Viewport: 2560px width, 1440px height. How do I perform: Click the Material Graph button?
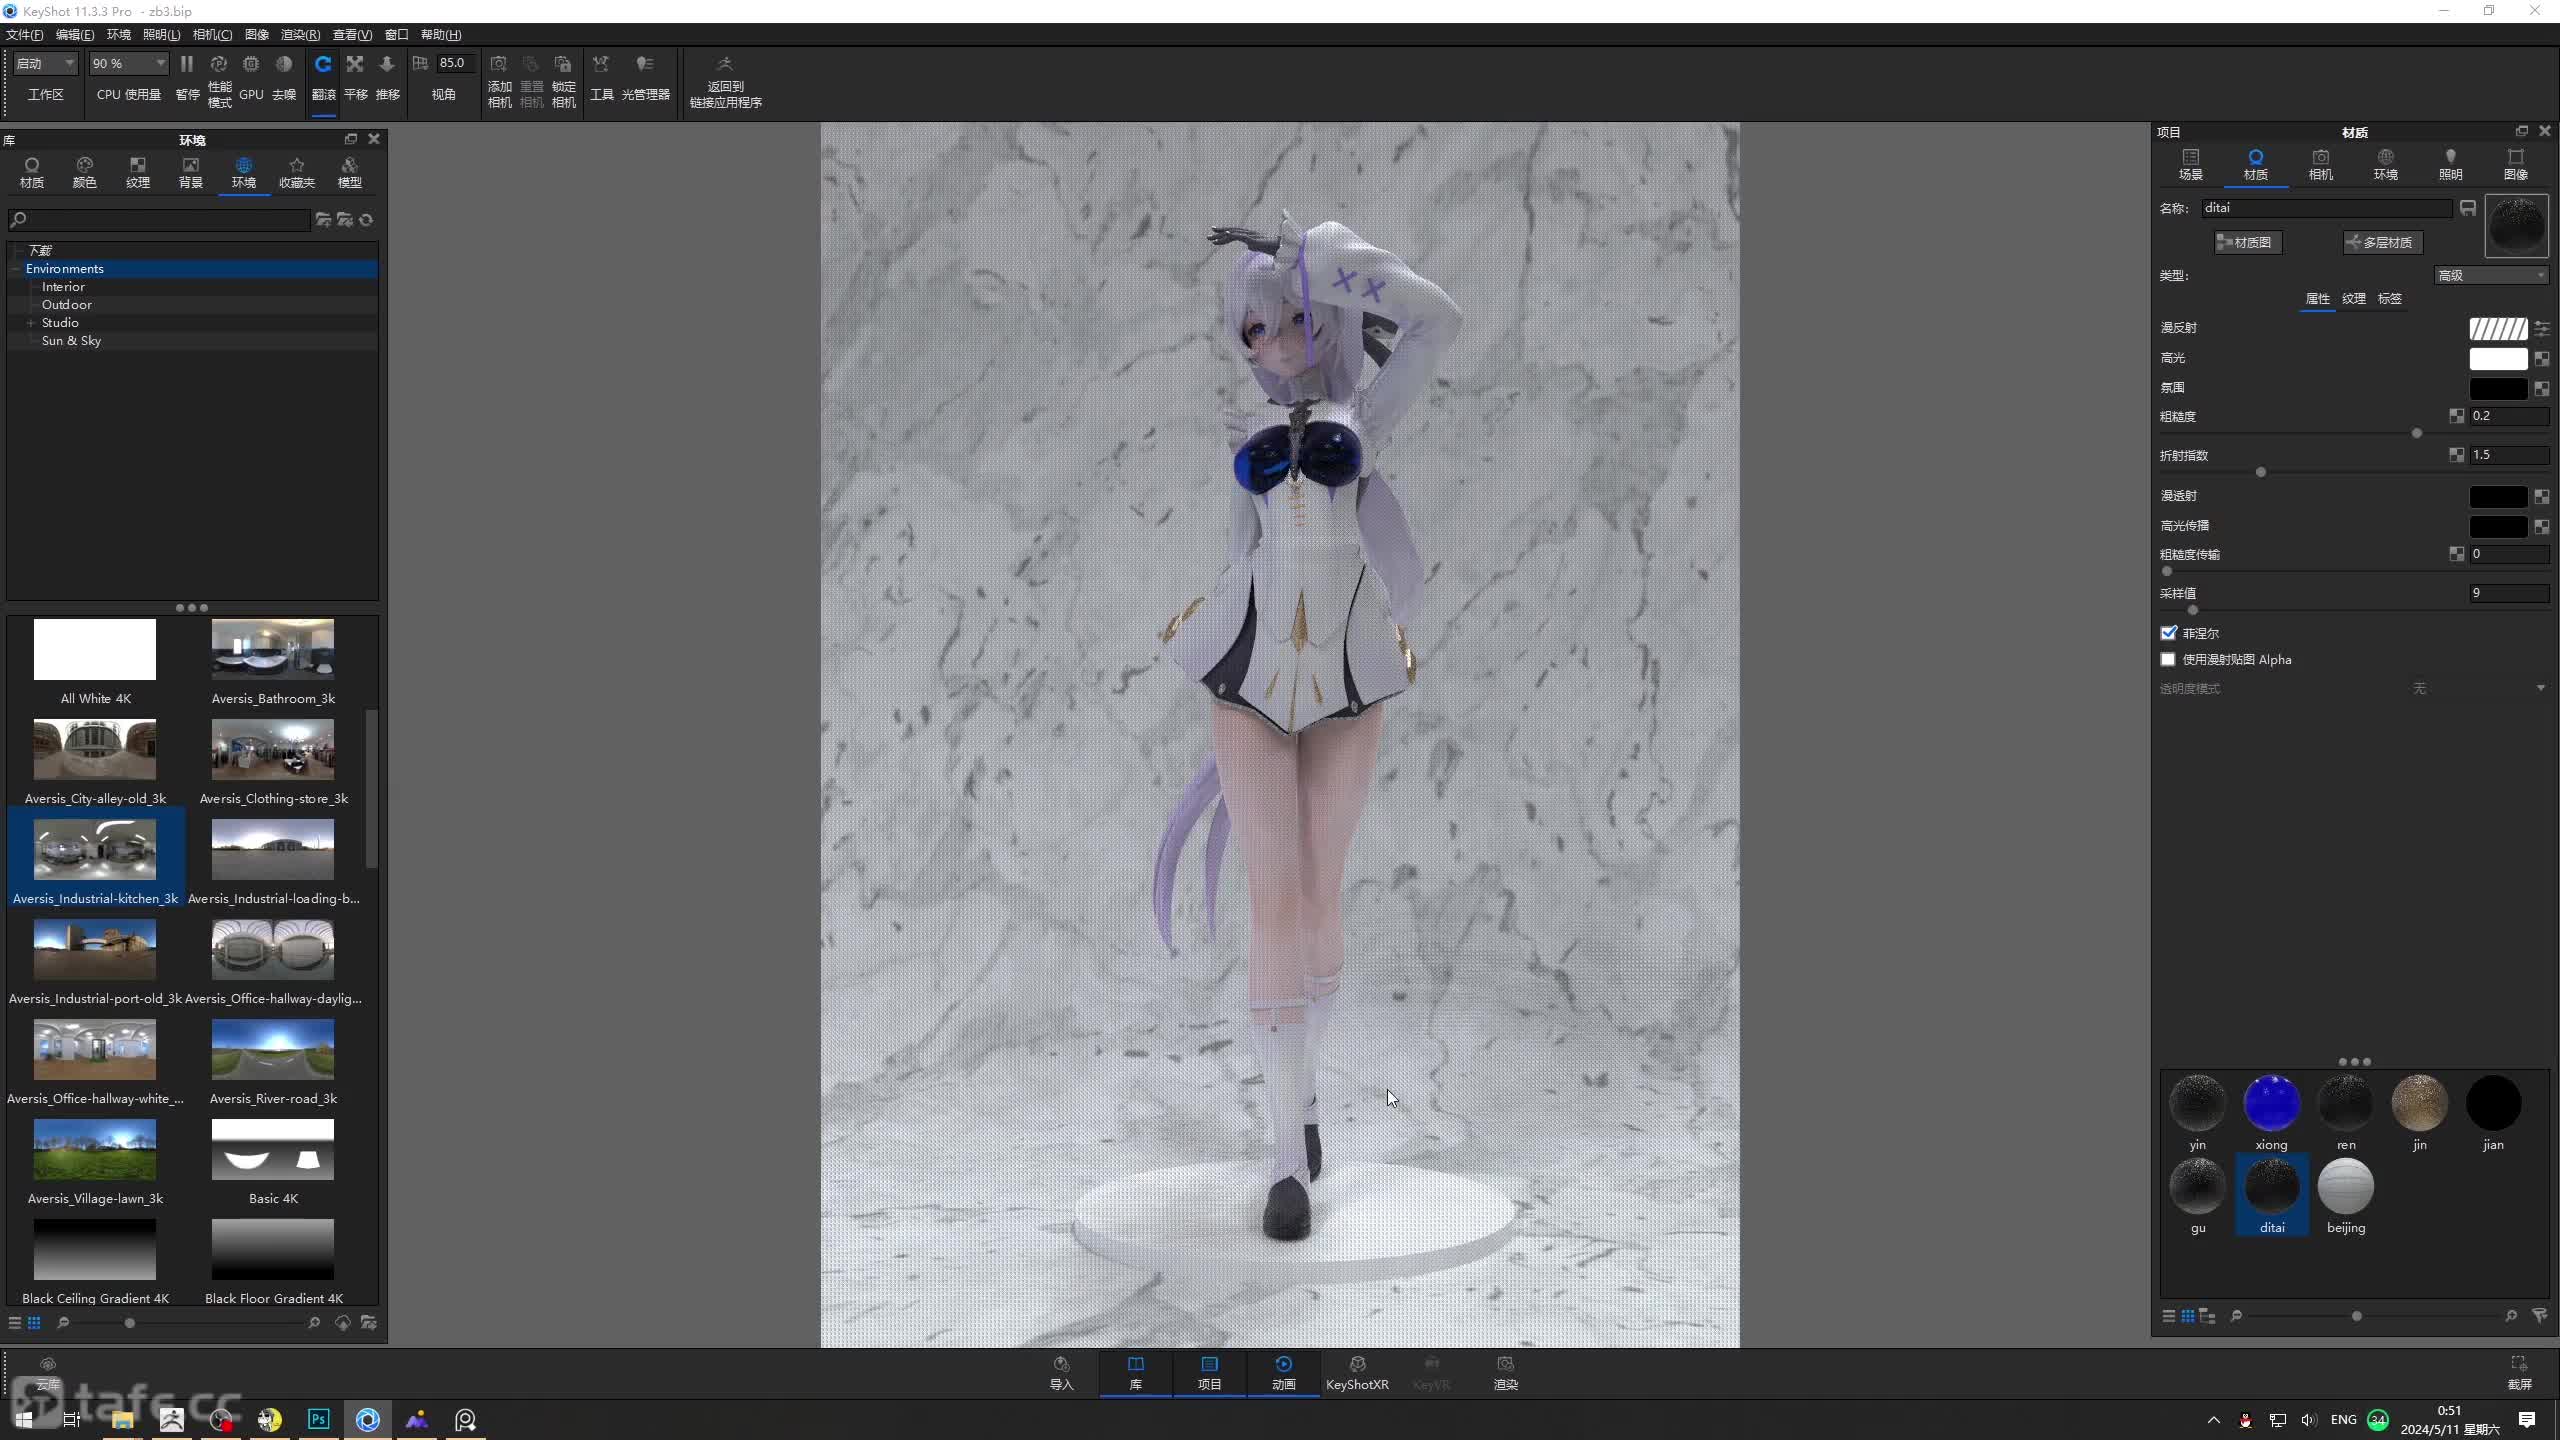tap(2247, 242)
